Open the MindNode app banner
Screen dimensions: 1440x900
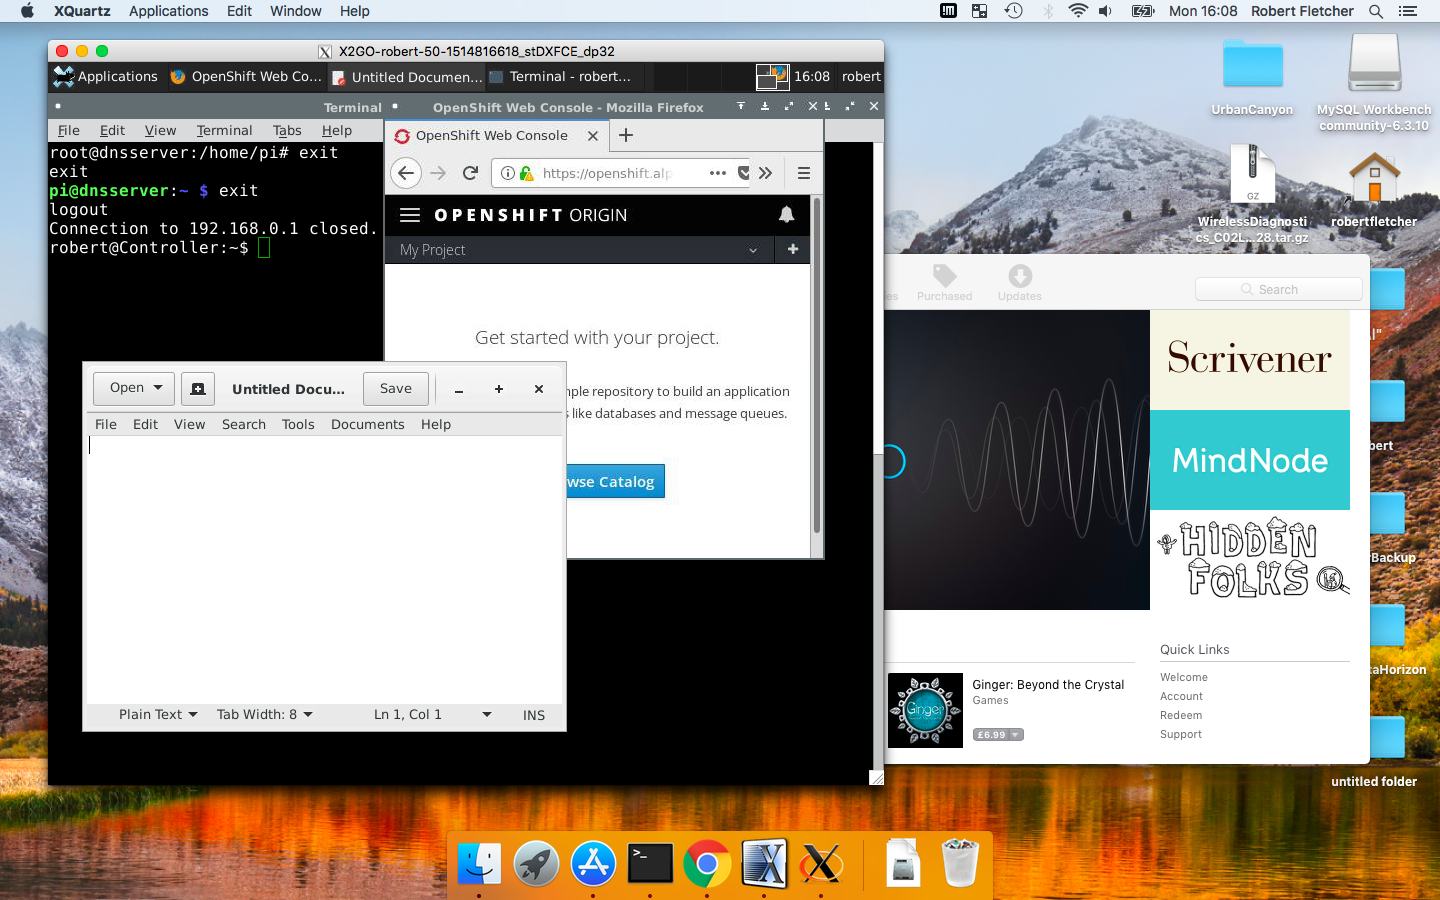(1250, 460)
